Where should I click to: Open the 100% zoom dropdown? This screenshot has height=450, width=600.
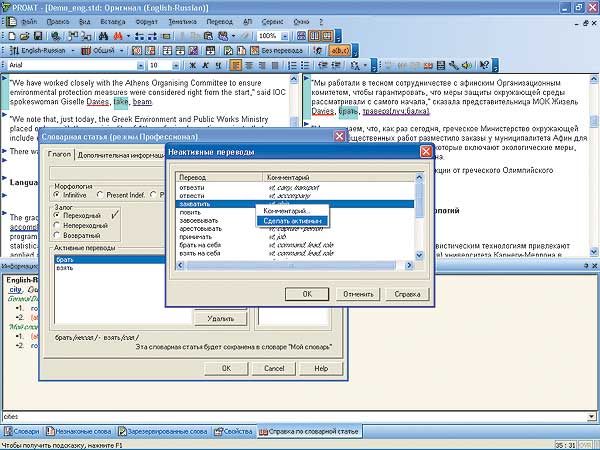284,36
